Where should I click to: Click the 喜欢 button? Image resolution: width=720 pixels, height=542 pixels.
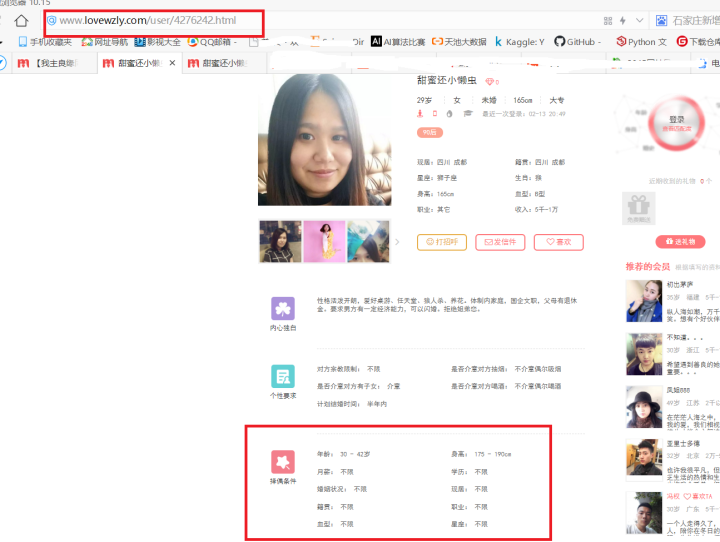click(x=558, y=242)
